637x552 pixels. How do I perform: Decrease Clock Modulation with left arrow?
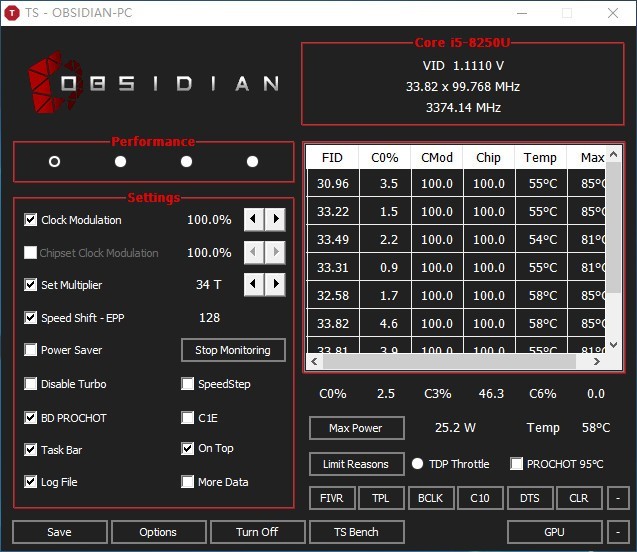254,220
